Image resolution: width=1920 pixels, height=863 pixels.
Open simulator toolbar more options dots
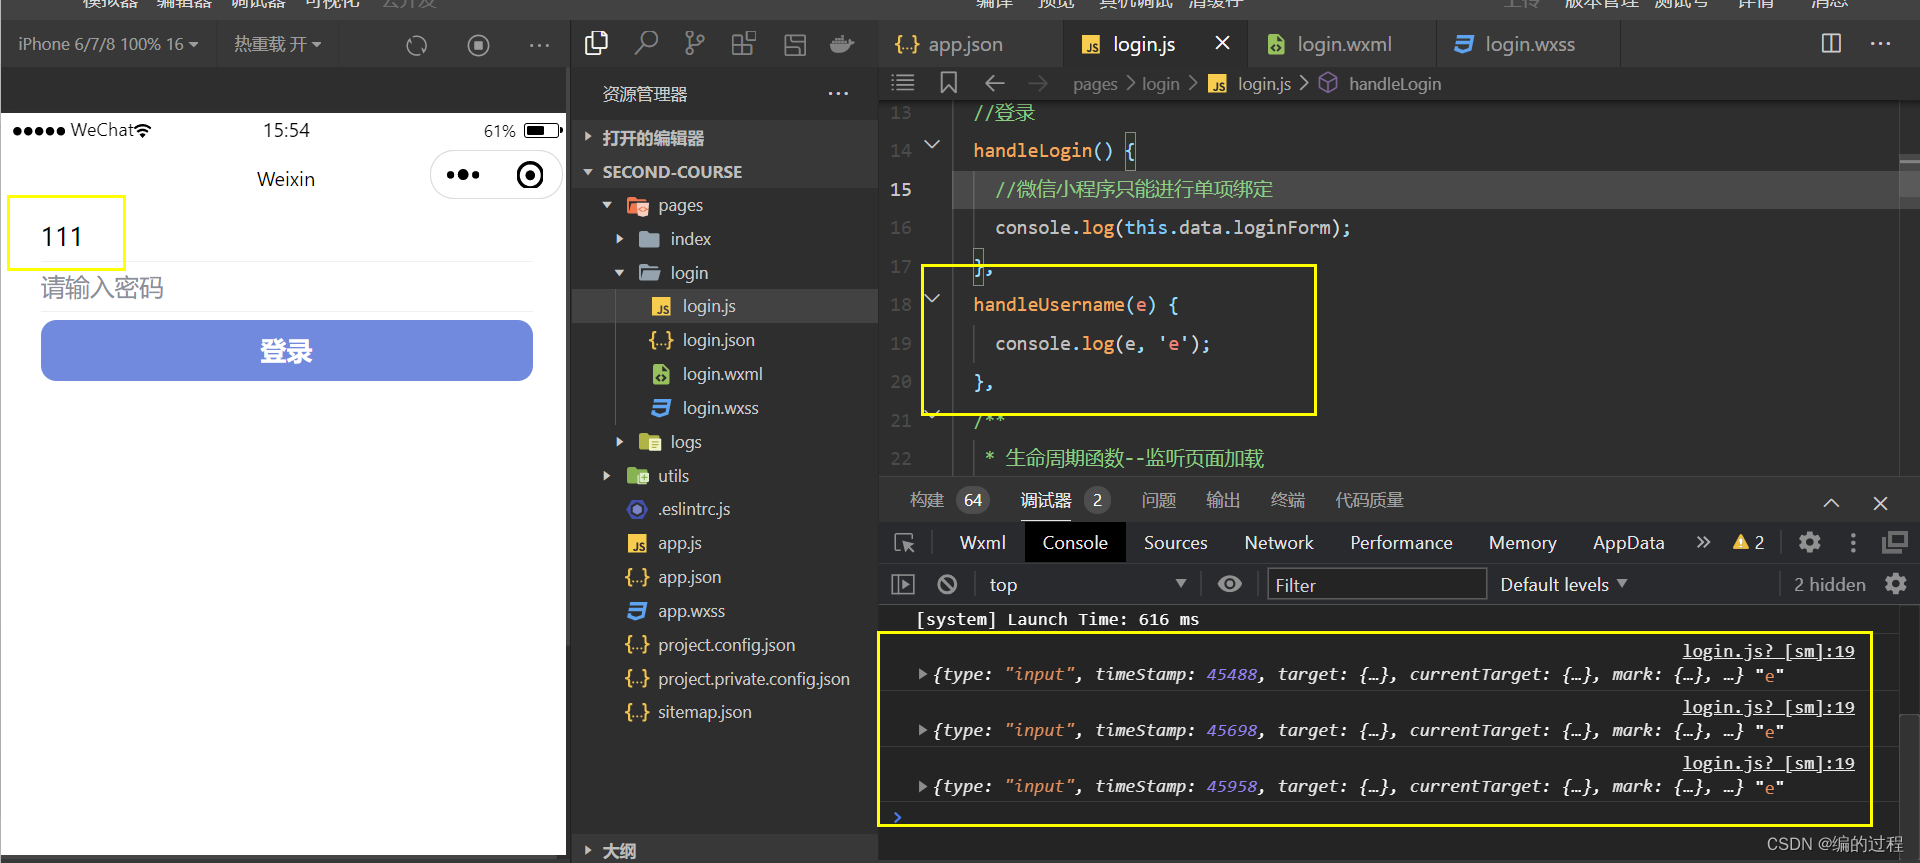click(539, 45)
